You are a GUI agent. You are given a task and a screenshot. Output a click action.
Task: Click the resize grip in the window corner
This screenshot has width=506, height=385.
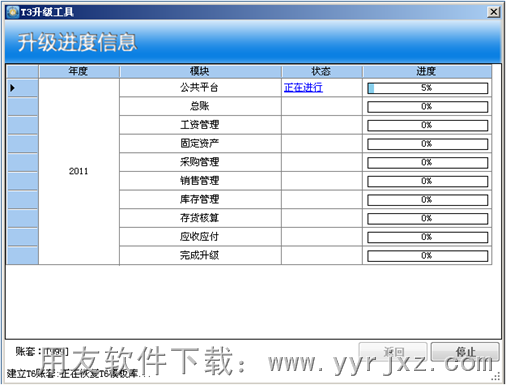(x=496, y=377)
